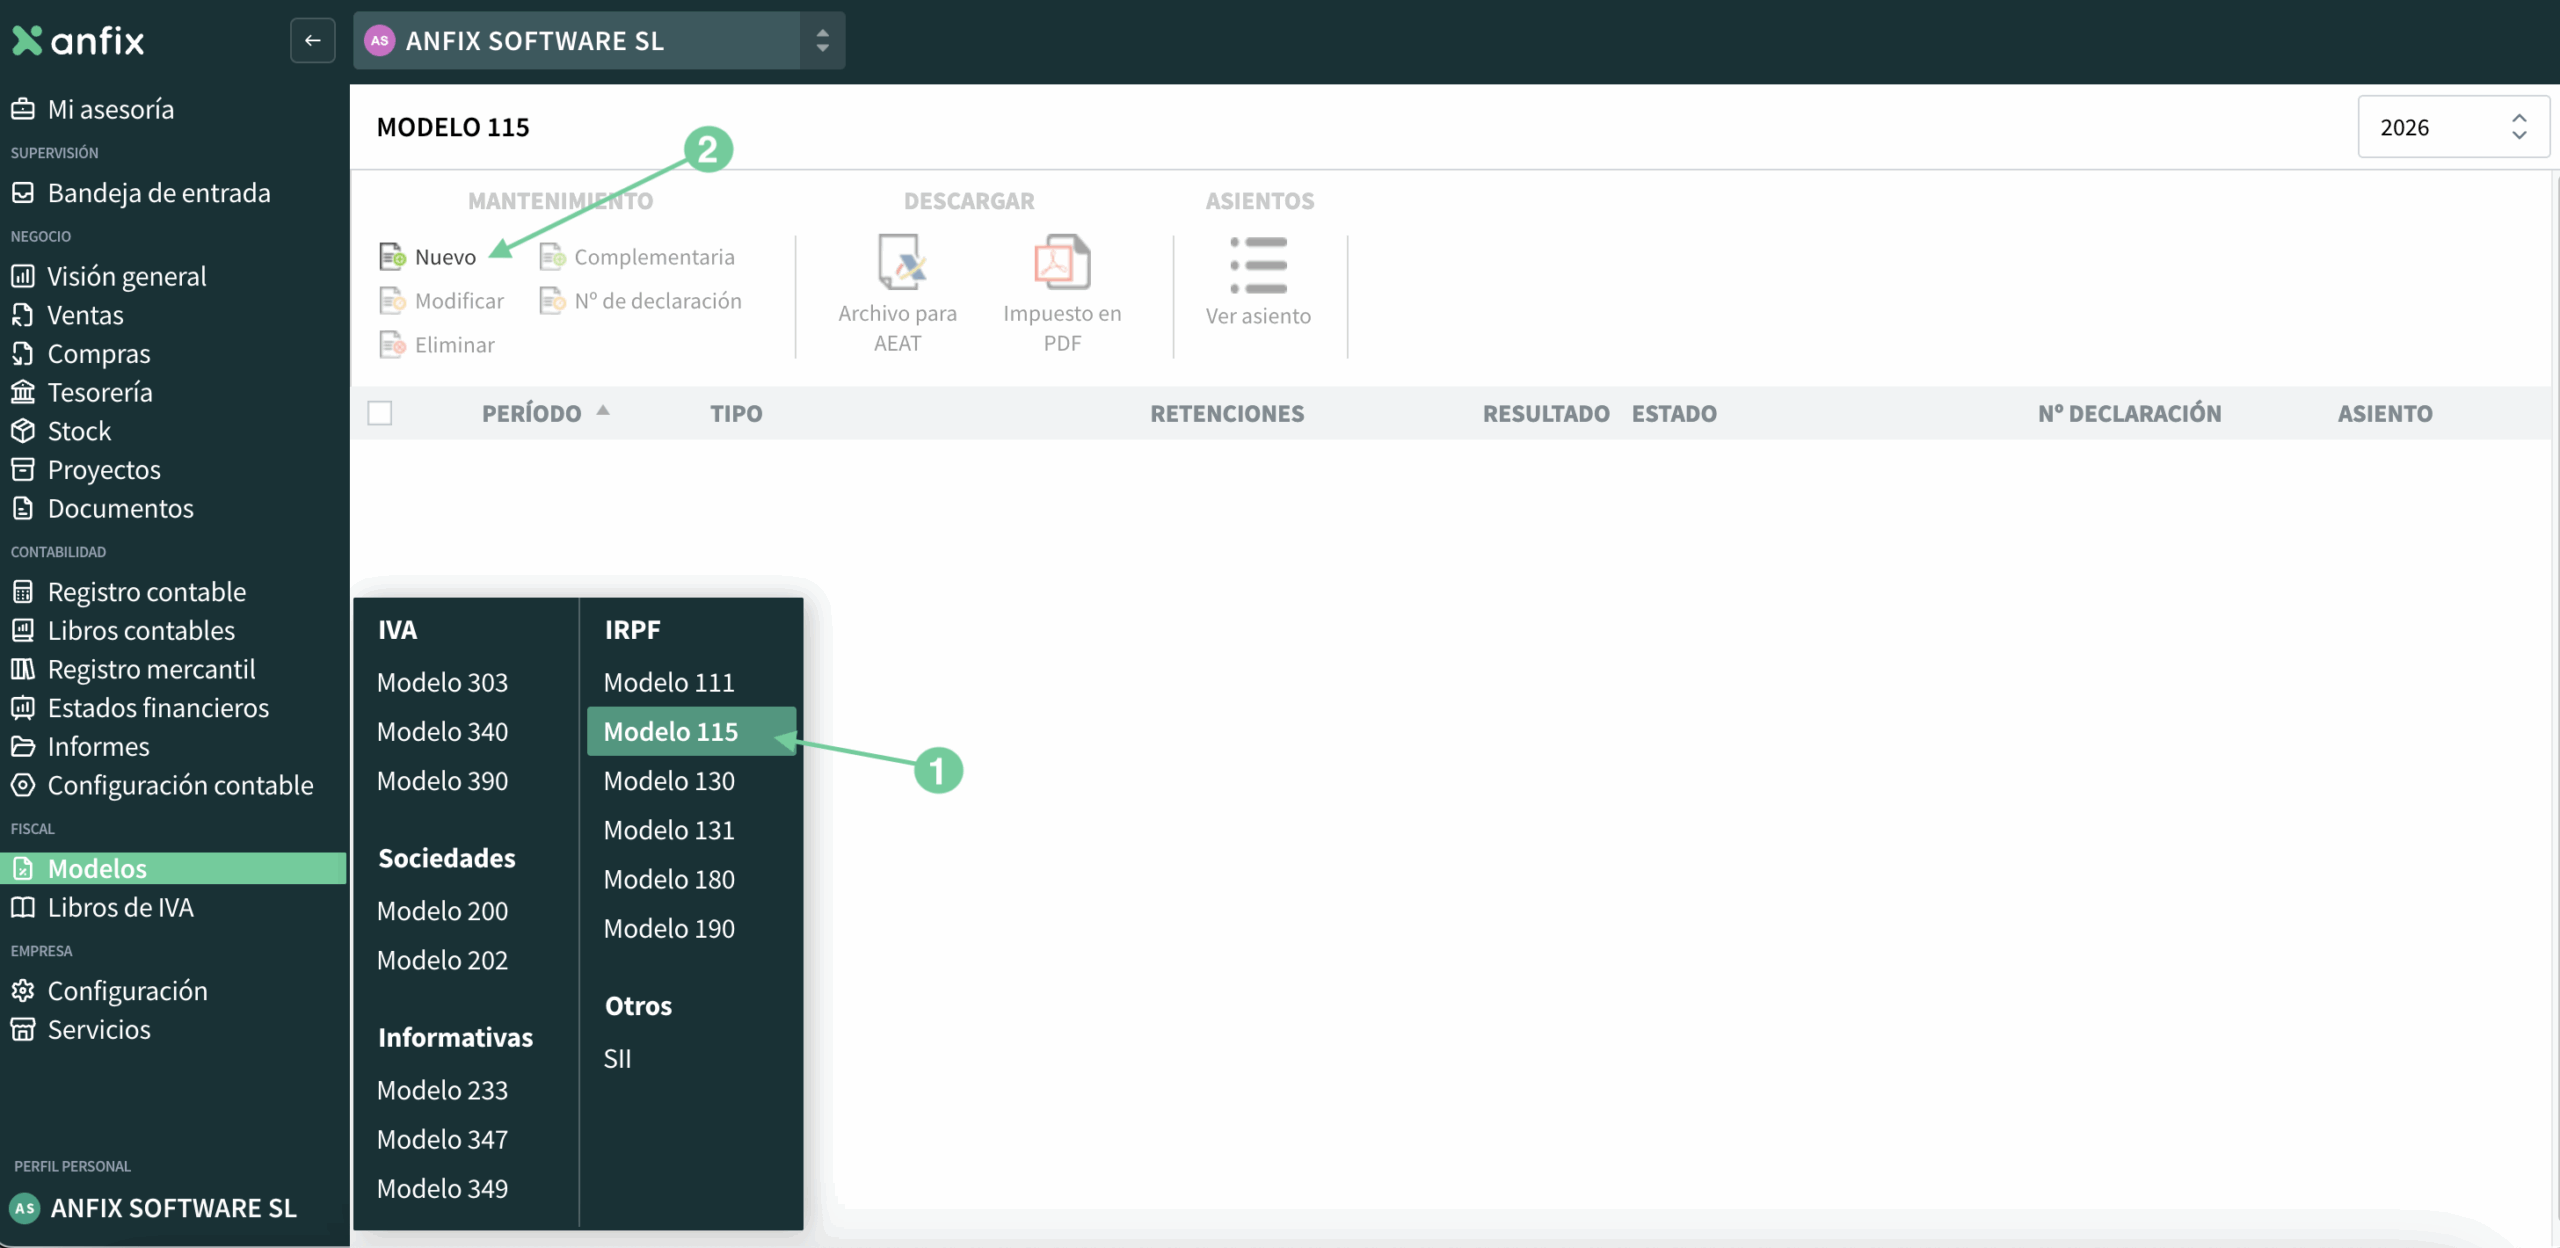Image resolution: width=2560 pixels, height=1248 pixels.
Task: Select Modelo 390 in the menu
Action: (443, 780)
